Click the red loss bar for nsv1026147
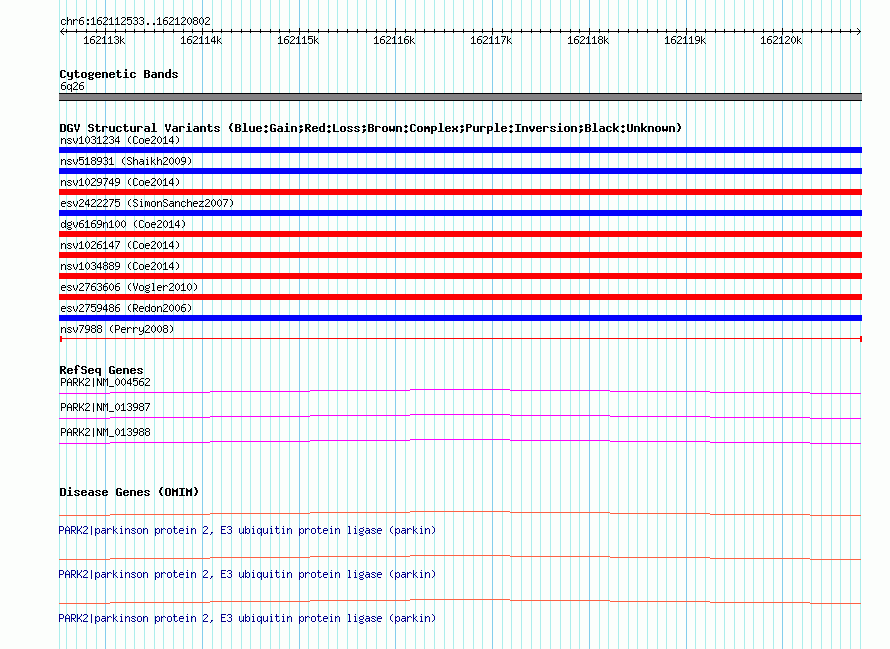 coord(460,255)
